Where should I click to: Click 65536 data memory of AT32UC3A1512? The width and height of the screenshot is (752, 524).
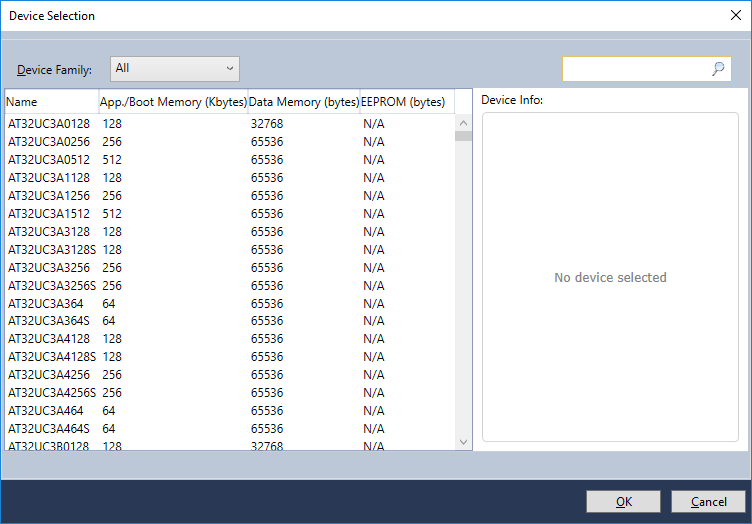click(267, 214)
